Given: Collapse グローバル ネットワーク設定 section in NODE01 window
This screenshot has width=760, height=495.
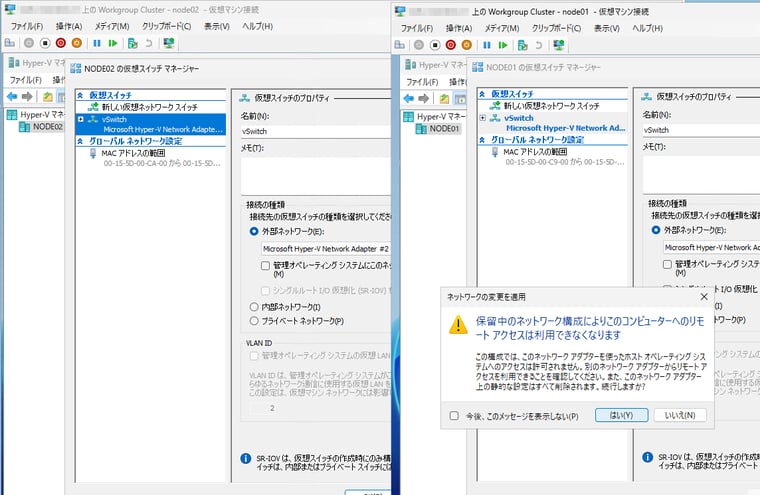Looking at the screenshot, I should (482, 140).
